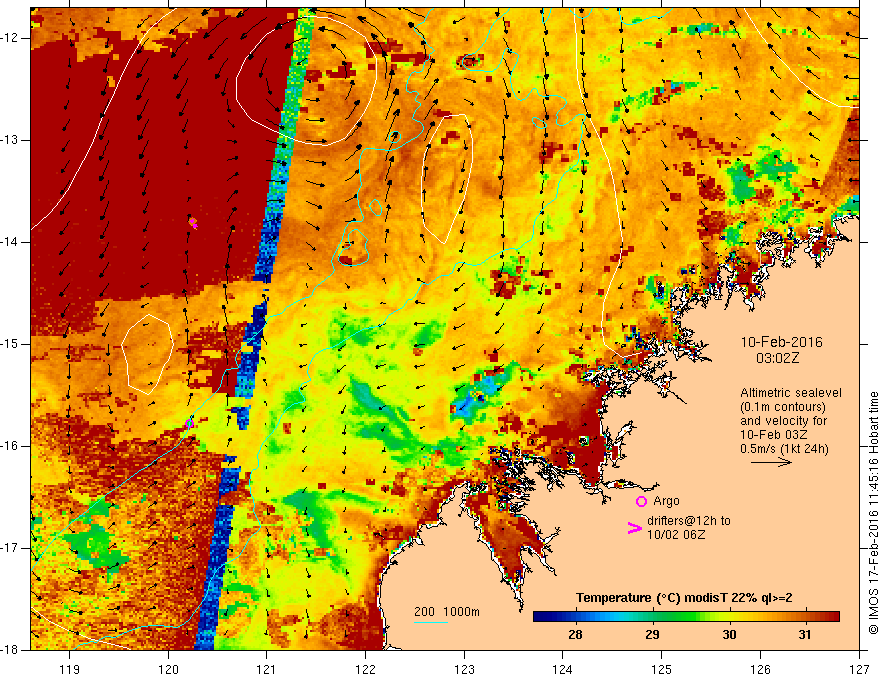This screenshot has width=880, height=680.
Task: Click the 'Temperature (°C) modisT 22% ql>=2' title
Action: [684, 598]
